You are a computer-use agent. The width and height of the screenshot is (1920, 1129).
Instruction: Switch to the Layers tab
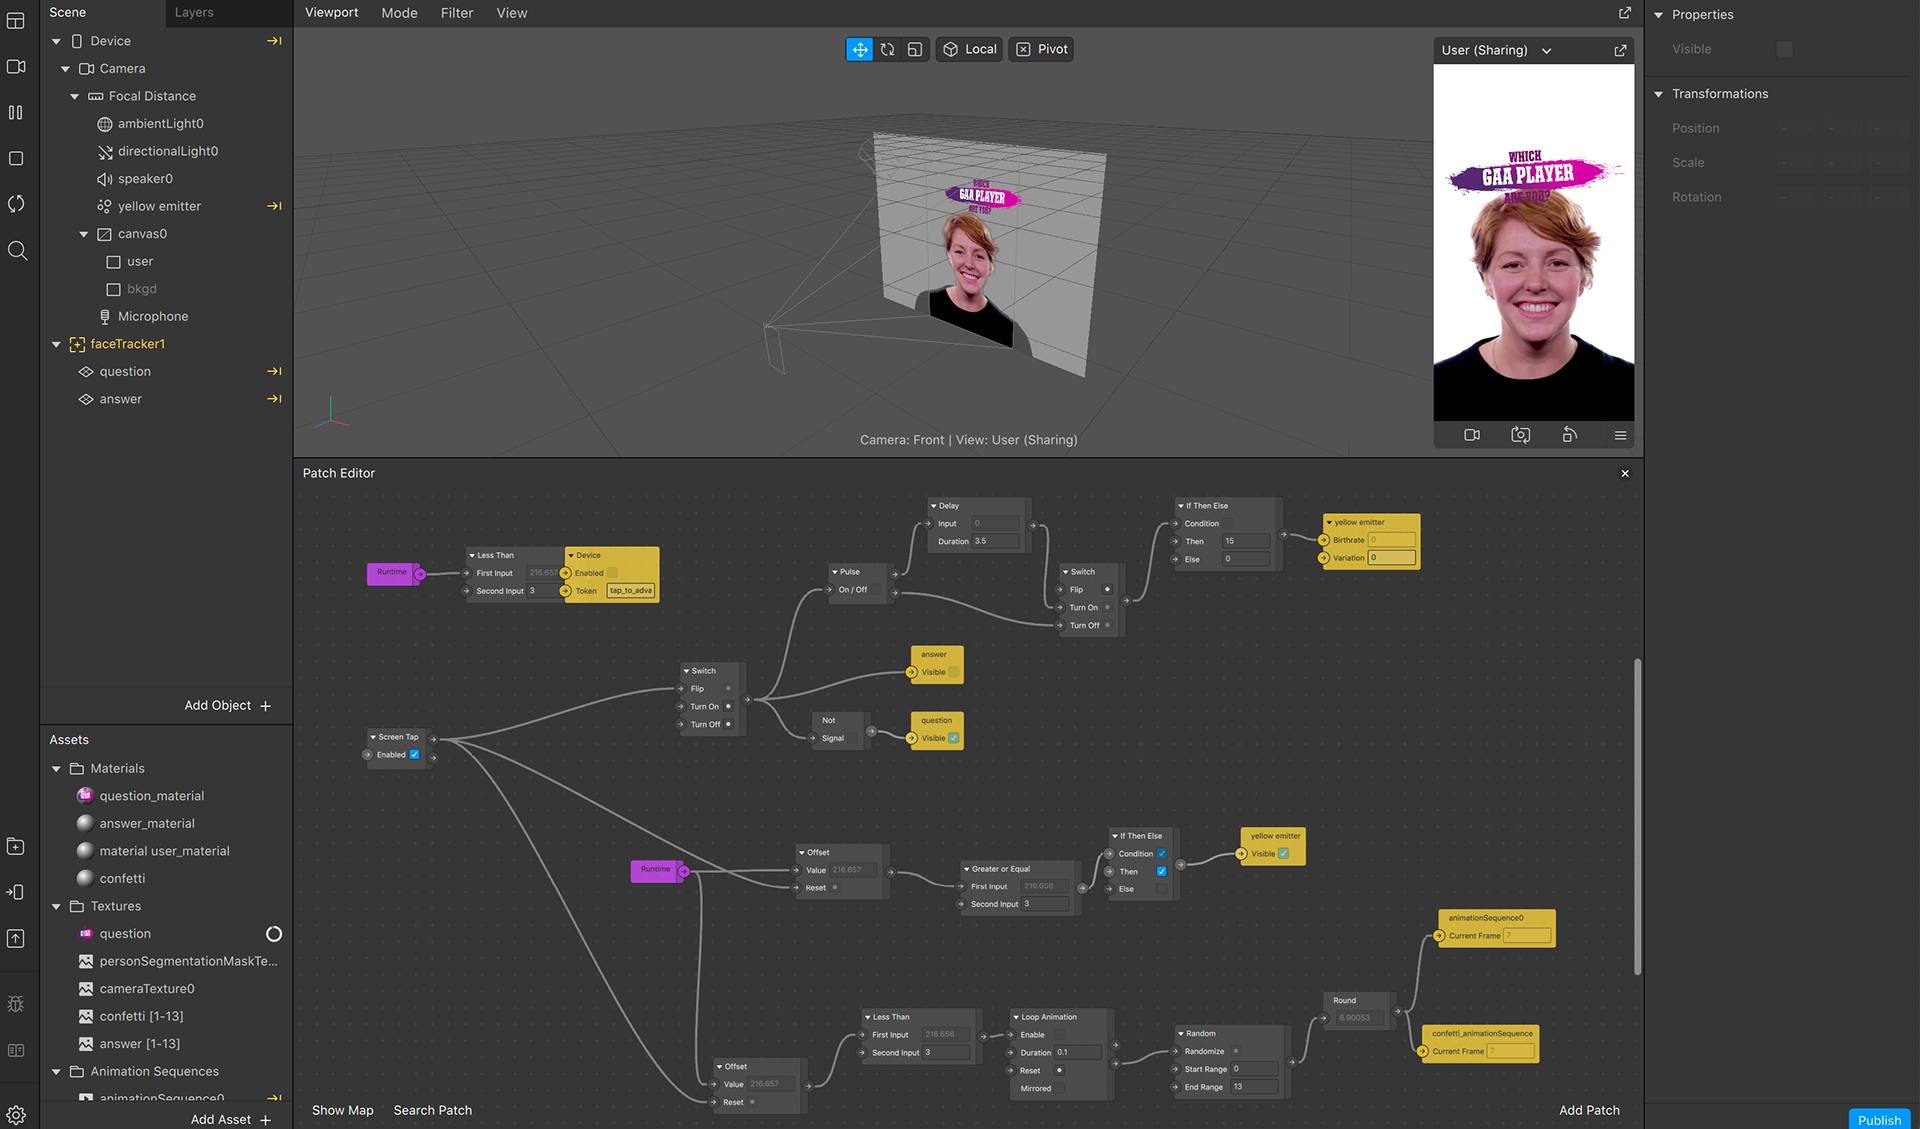(194, 13)
